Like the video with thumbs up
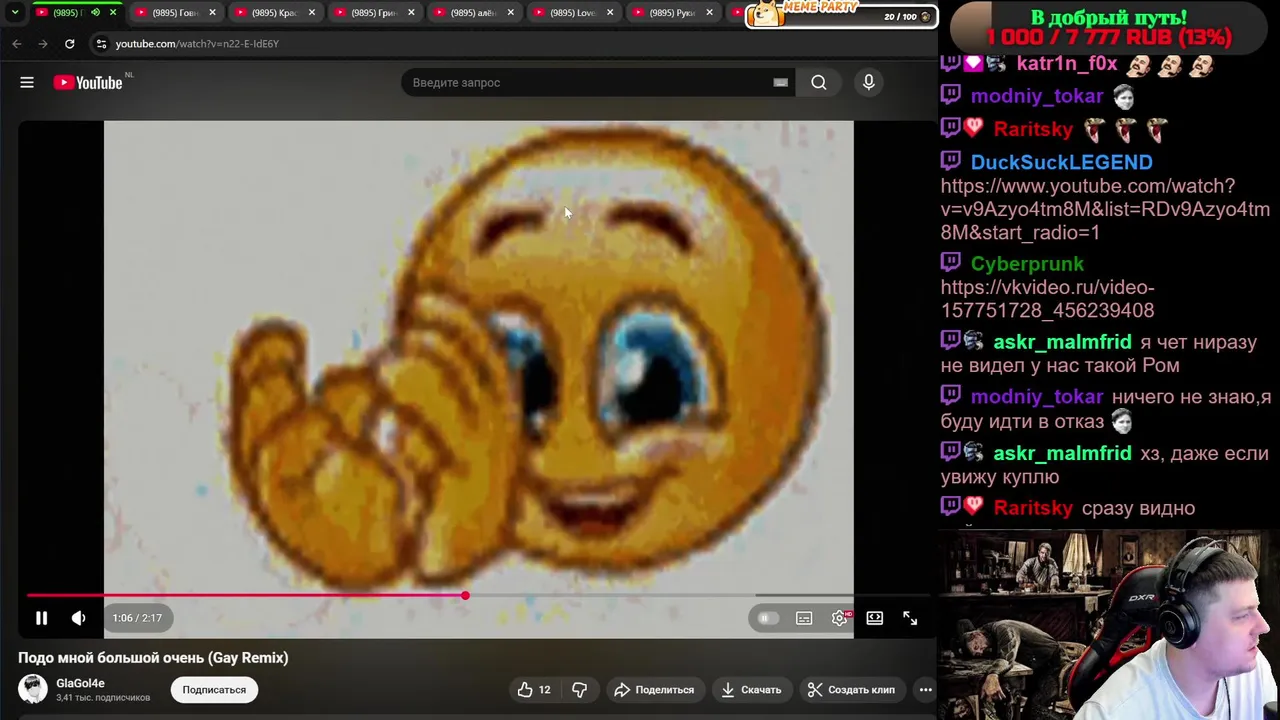 pos(534,690)
